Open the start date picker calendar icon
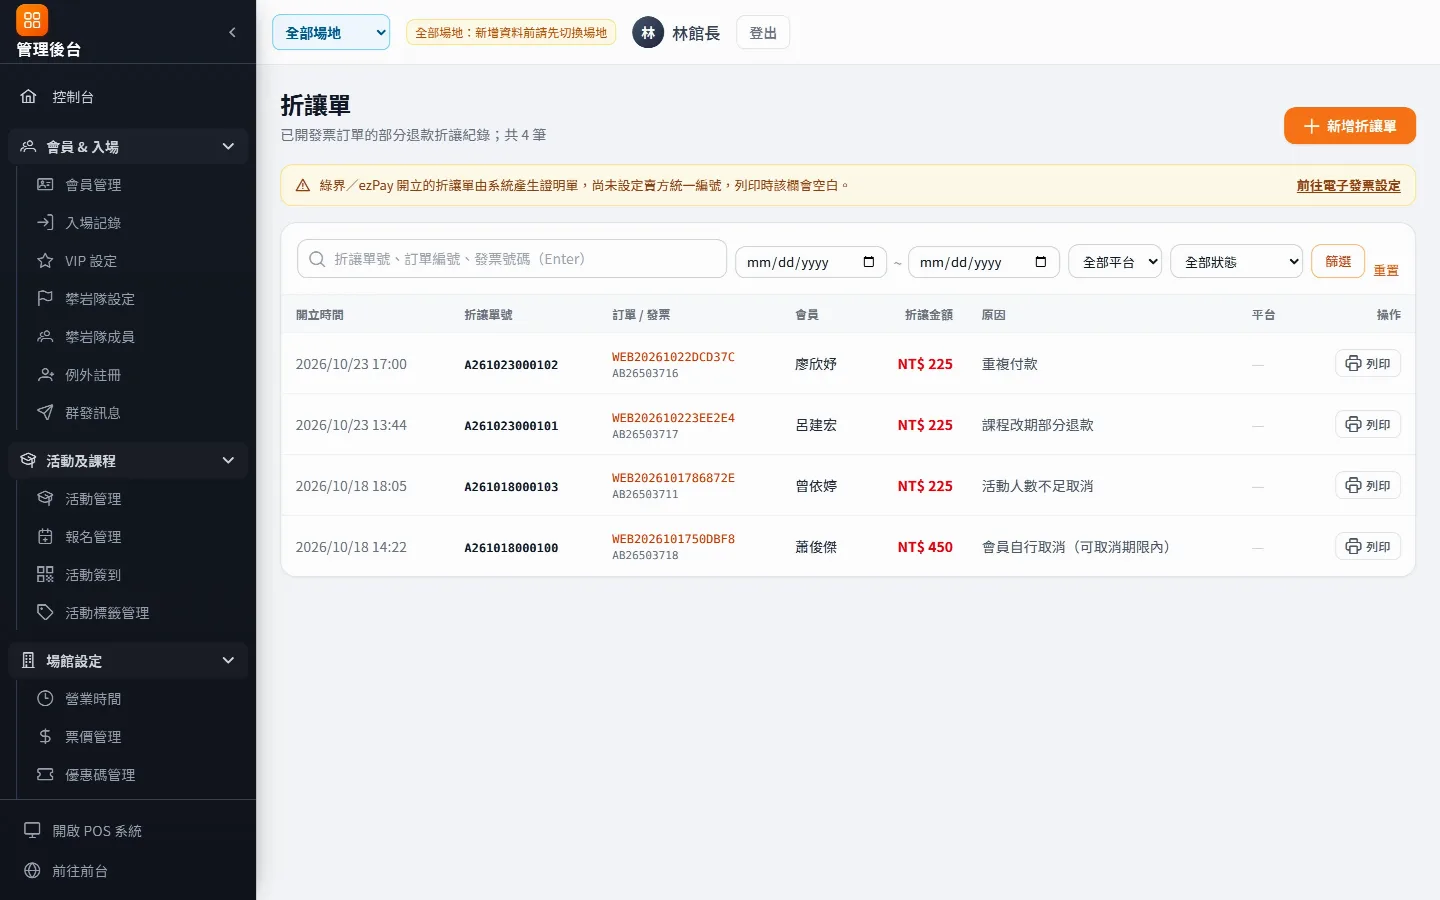1440x900 pixels. click(x=868, y=262)
